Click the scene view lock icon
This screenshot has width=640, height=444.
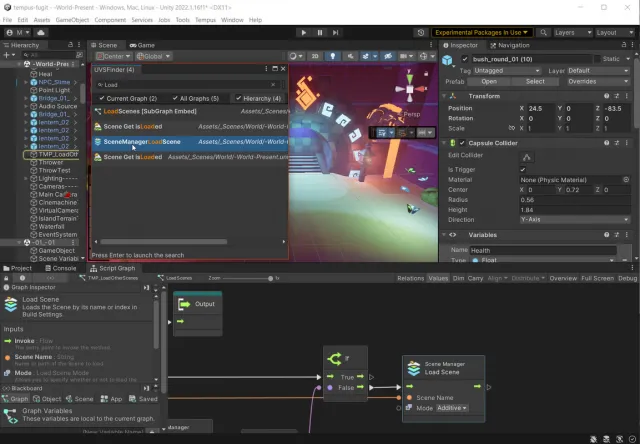(x=426, y=73)
